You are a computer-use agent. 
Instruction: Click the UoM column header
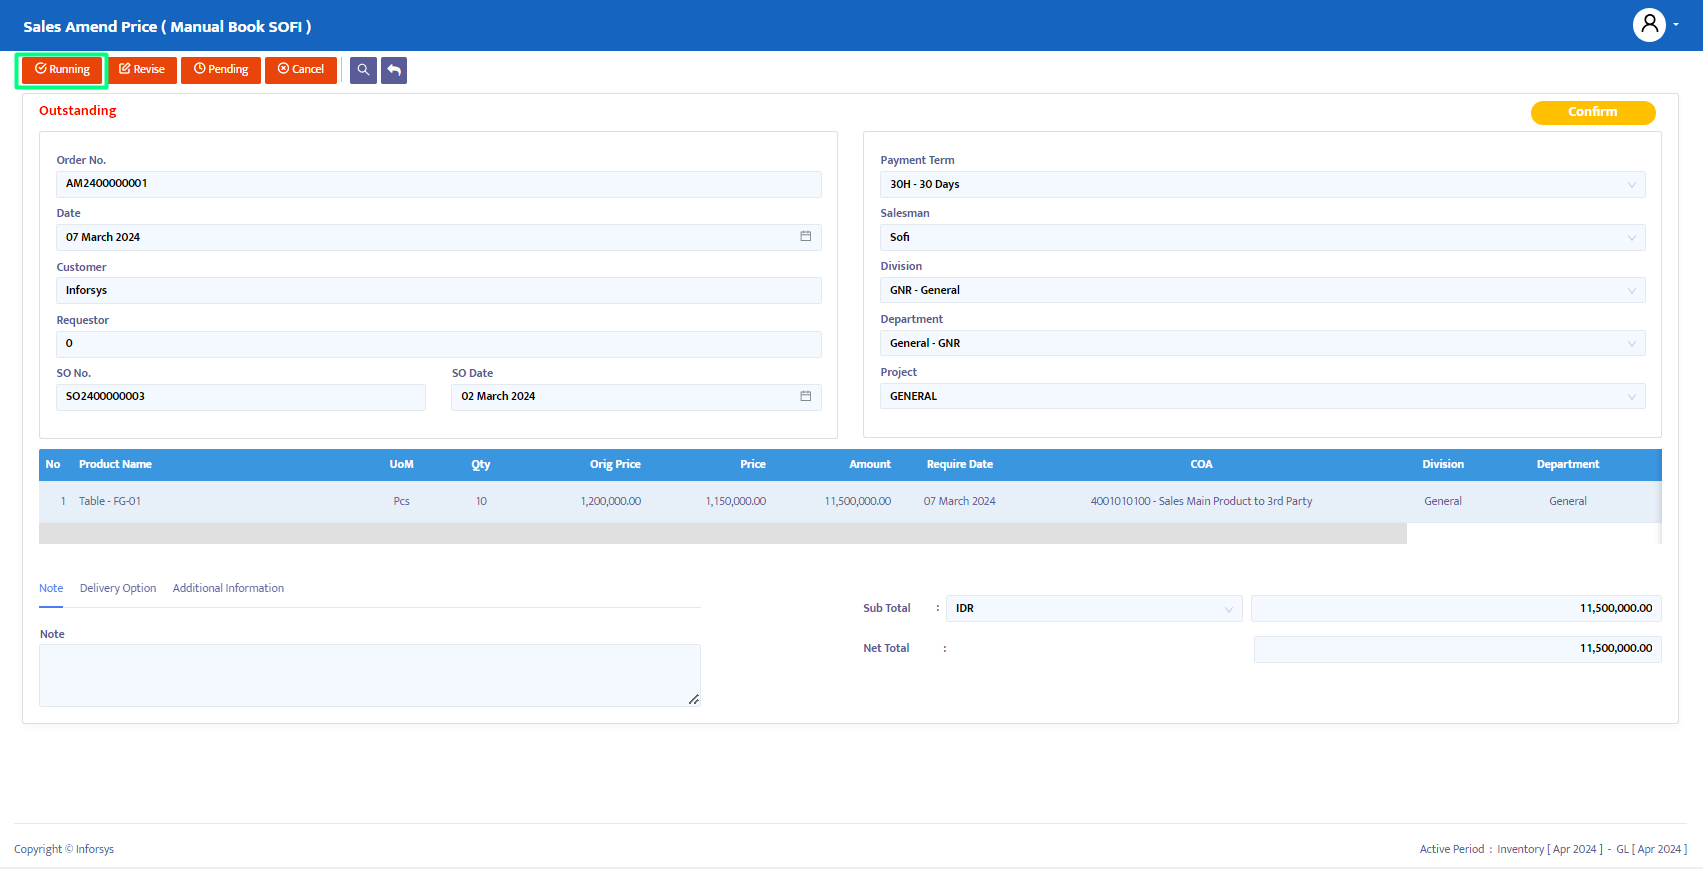[x=401, y=464]
